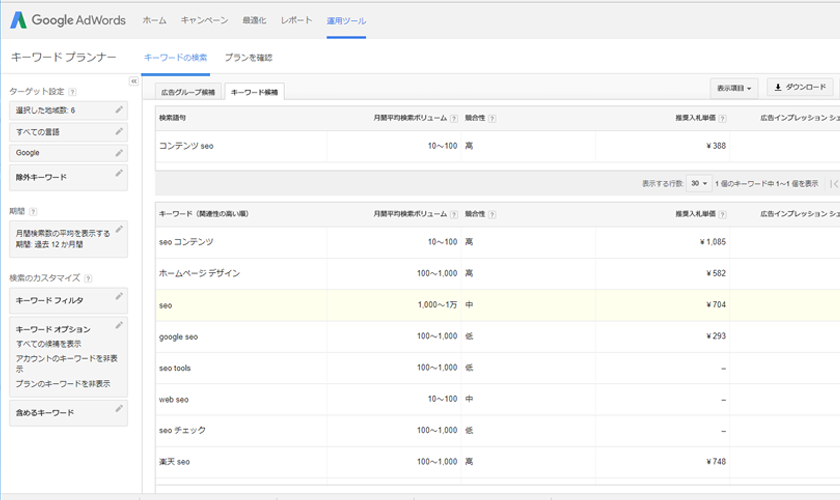840x500 pixels.
Task: Switch to プランを確認 tab
Action: [248, 57]
